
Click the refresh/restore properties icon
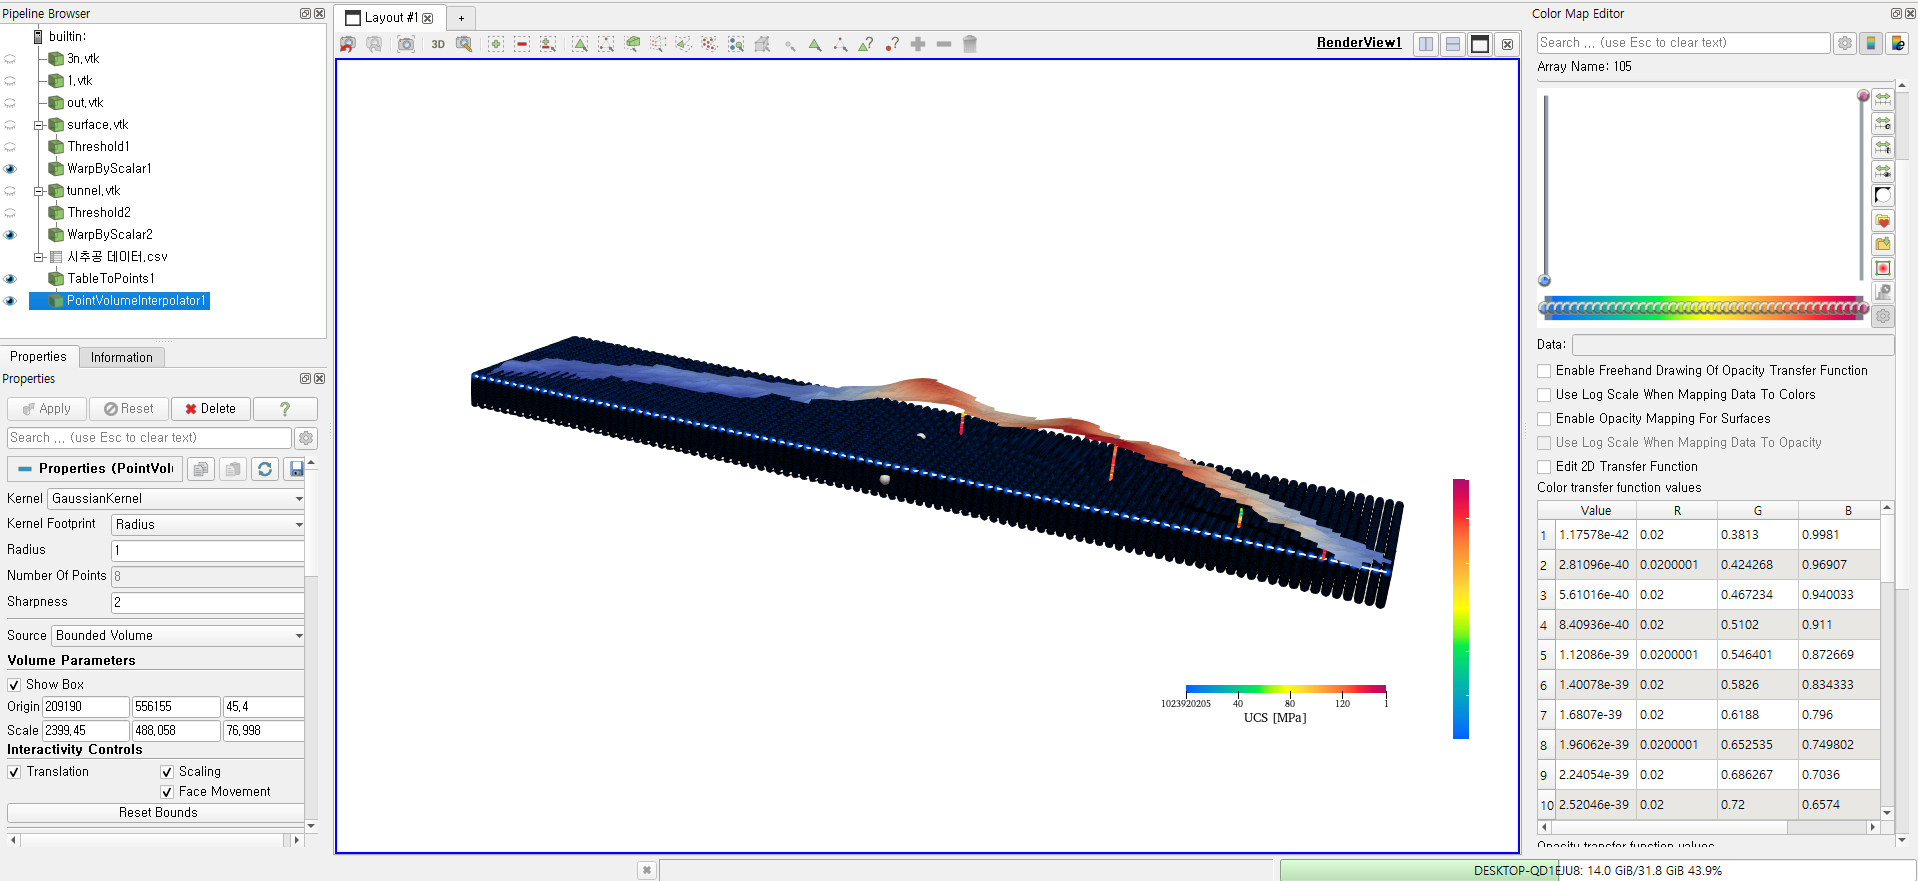(x=265, y=469)
